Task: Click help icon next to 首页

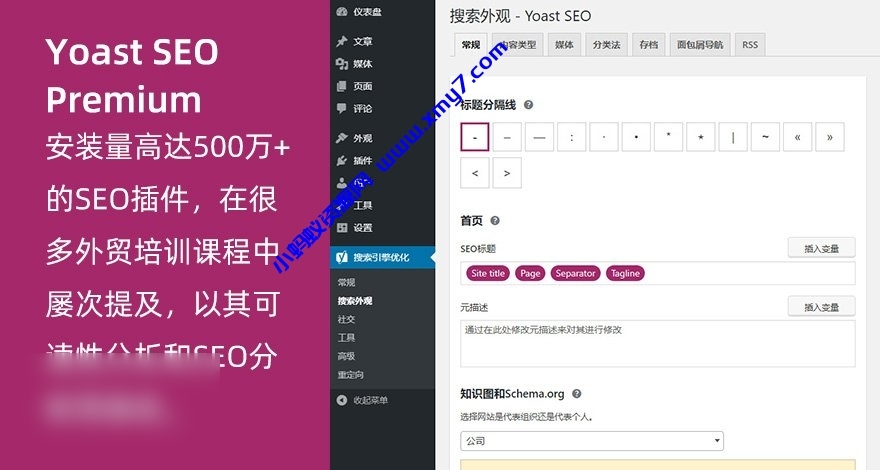Action: click(494, 221)
